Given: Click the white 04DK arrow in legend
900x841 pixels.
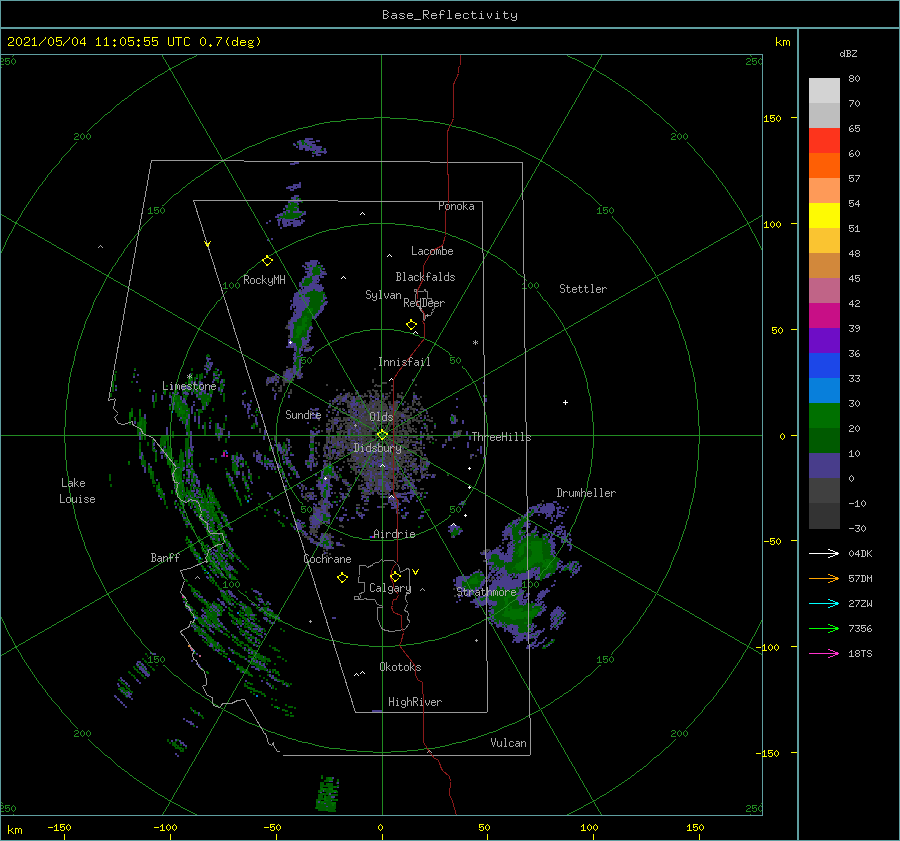Looking at the screenshot, I should tap(824, 553).
